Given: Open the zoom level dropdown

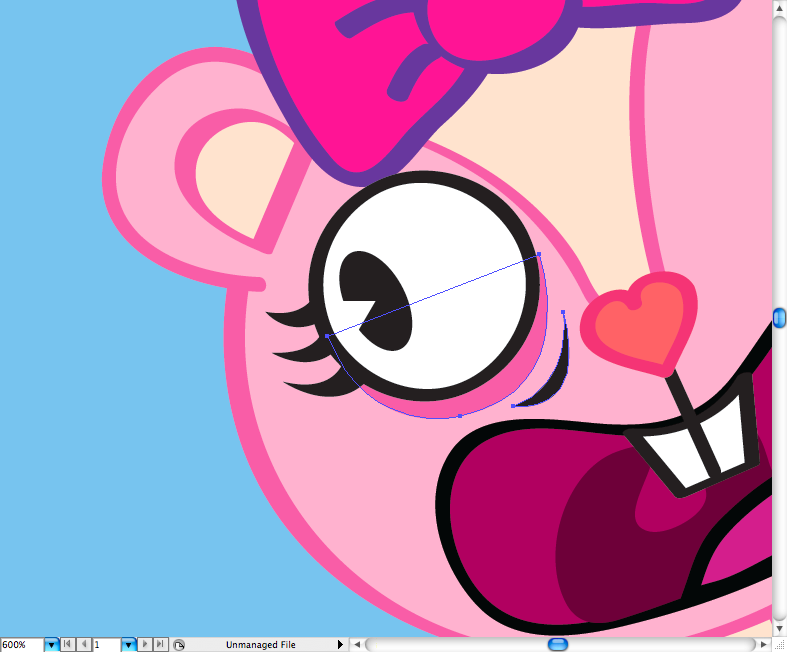Looking at the screenshot, I should [51, 645].
